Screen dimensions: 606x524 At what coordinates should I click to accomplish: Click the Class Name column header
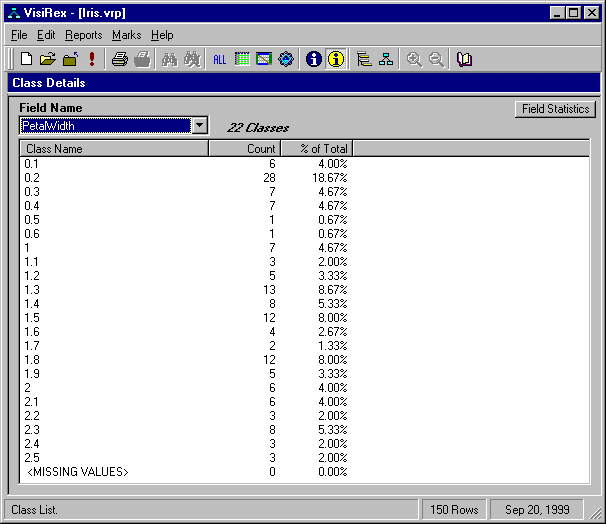tap(114, 149)
